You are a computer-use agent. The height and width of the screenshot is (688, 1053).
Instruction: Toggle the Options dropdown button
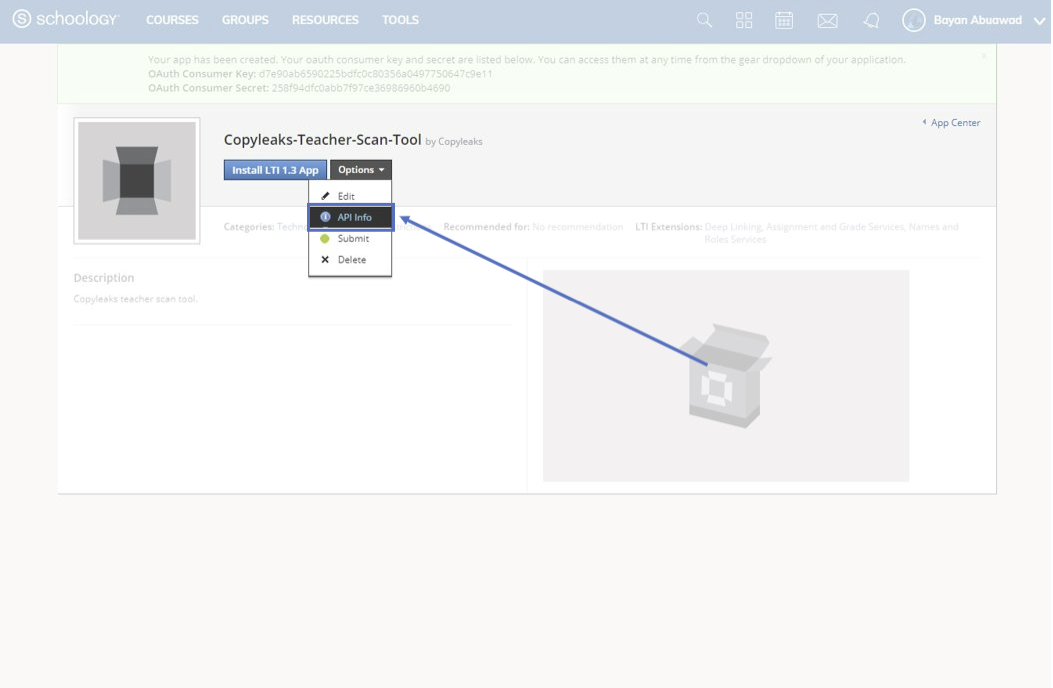[361, 170]
